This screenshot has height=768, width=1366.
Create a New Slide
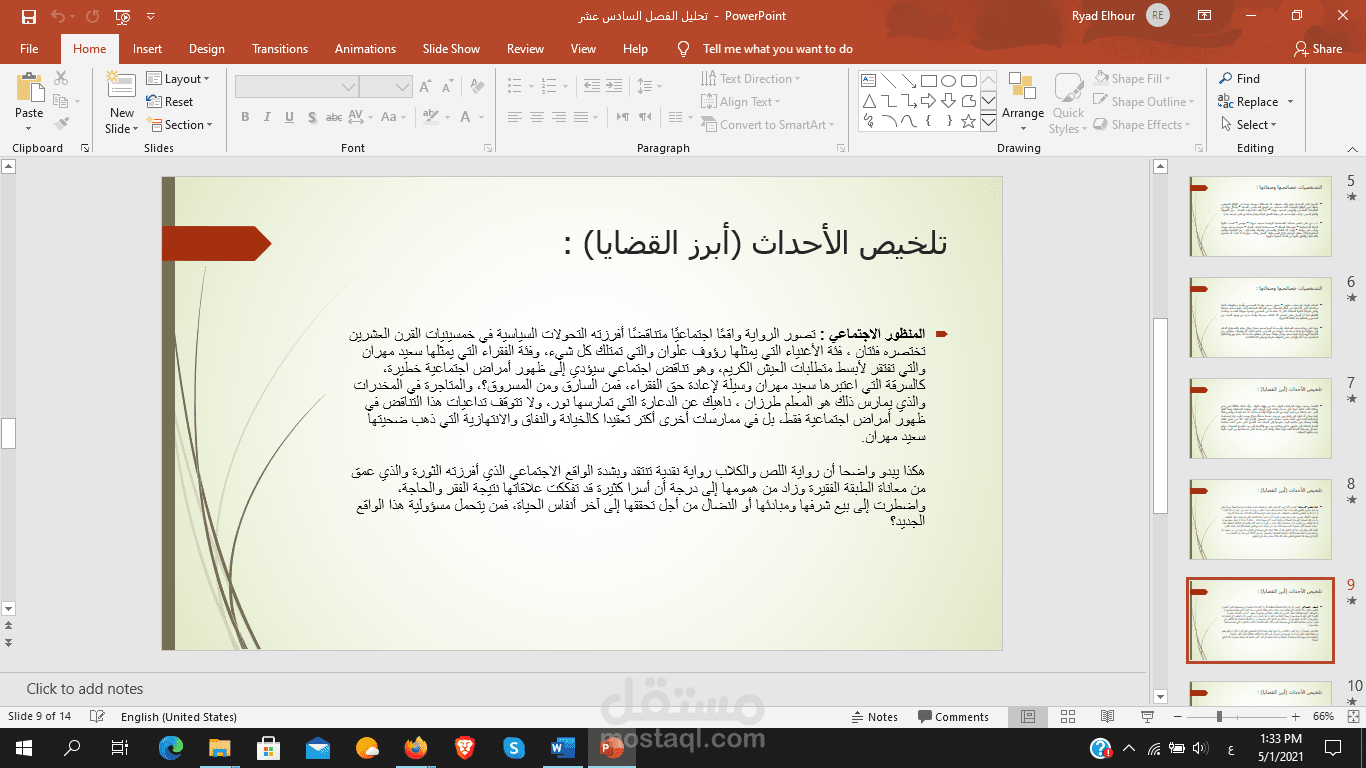click(121, 103)
